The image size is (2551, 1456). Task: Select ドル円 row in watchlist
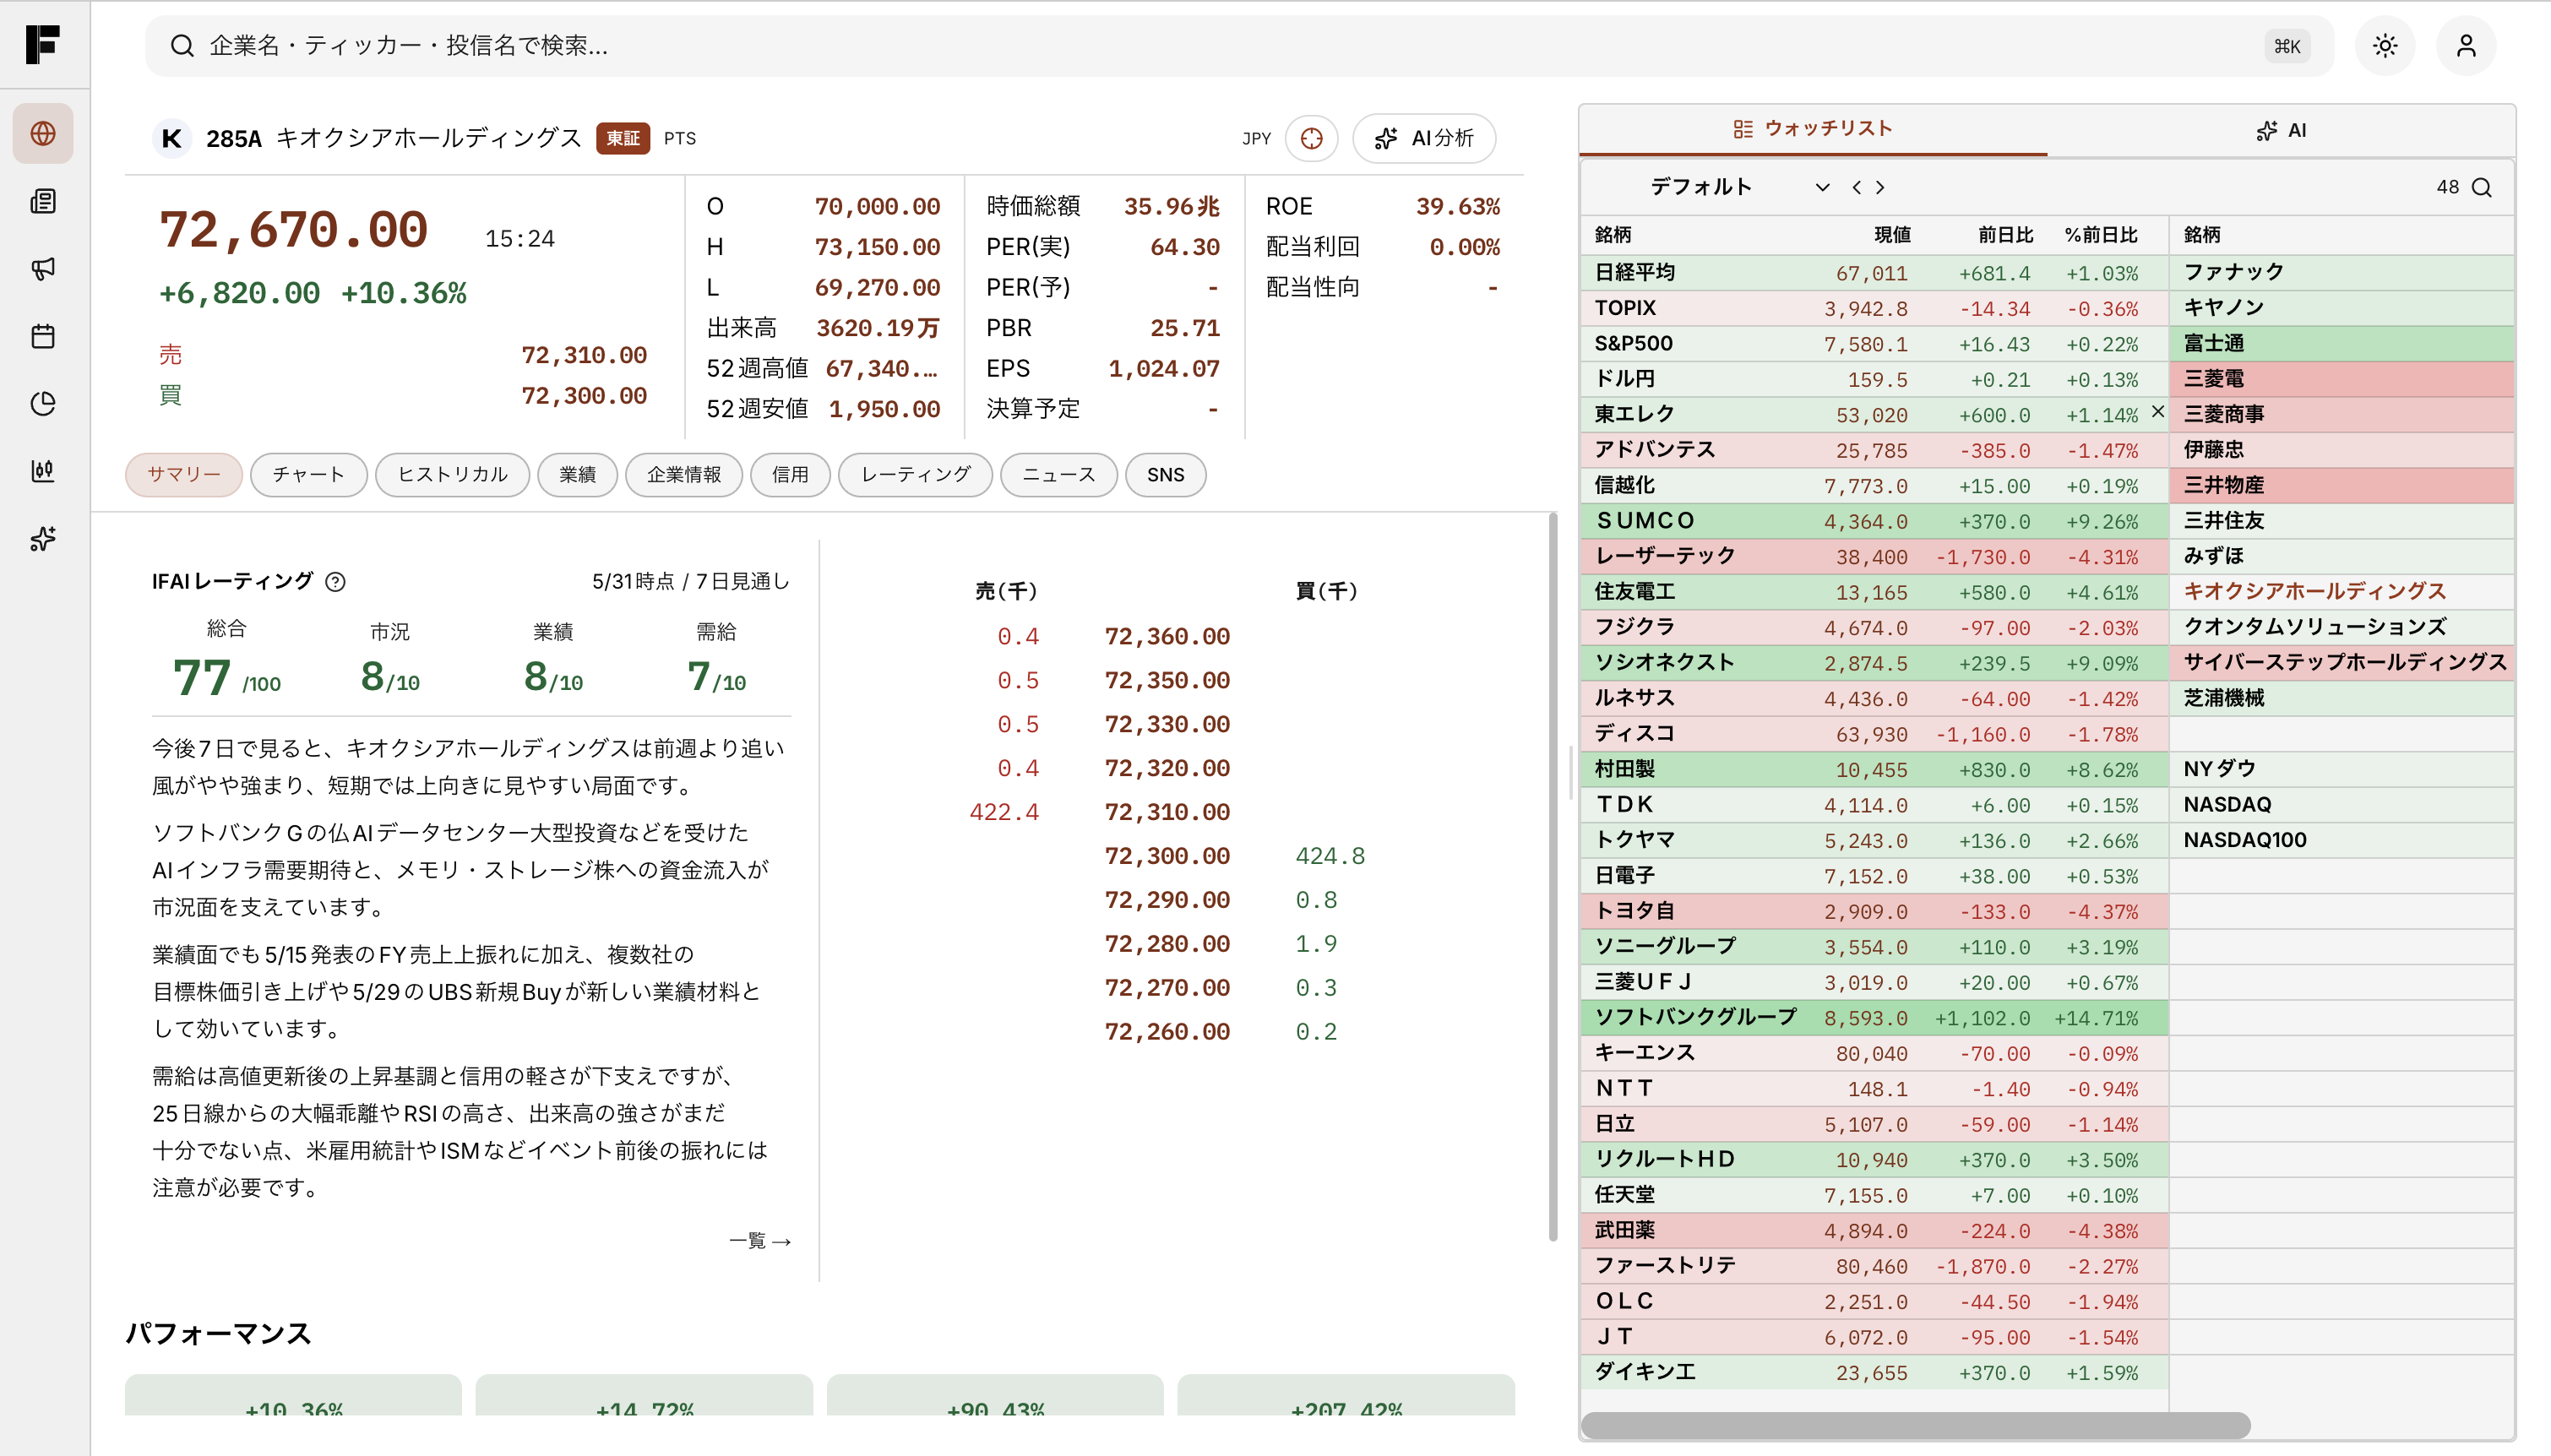click(x=1874, y=379)
